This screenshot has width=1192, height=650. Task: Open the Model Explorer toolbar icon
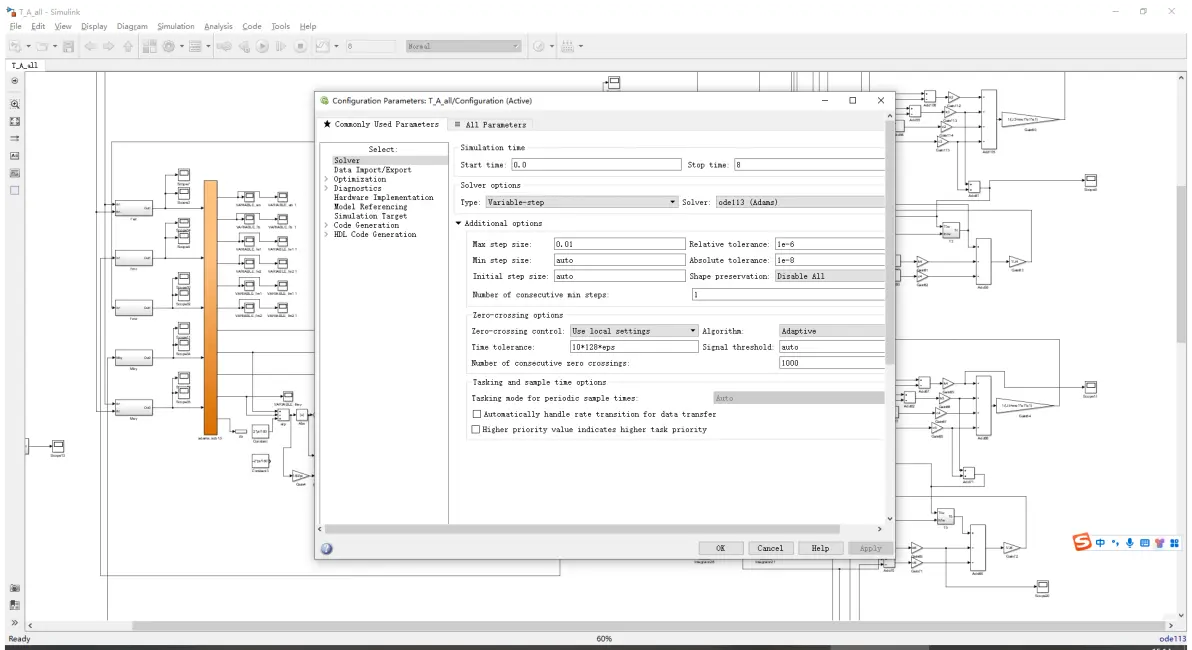[195, 46]
